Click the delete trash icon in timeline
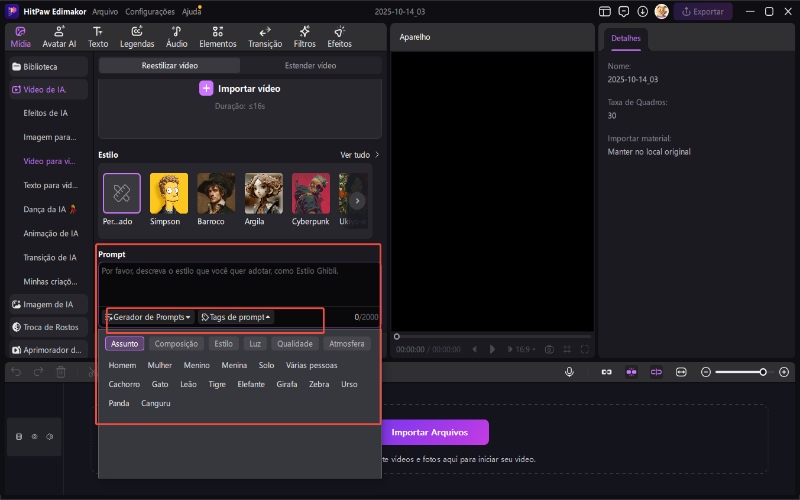Viewport: 800px width, 500px height. (x=61, y=372)
